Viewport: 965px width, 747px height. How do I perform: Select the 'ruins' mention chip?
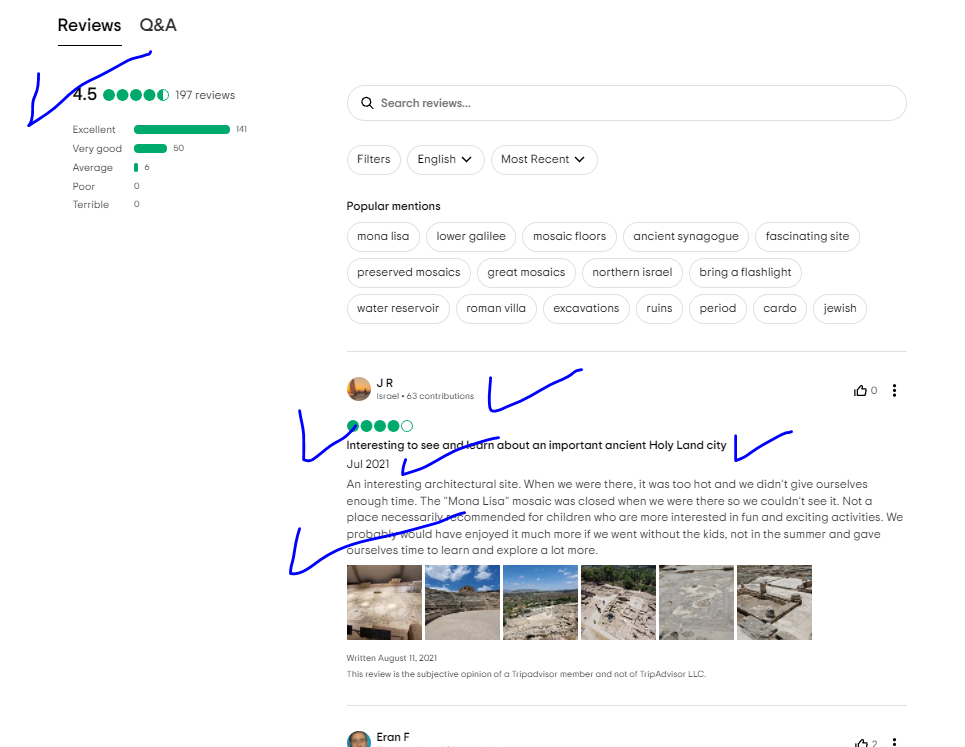(x=659, y=308)
